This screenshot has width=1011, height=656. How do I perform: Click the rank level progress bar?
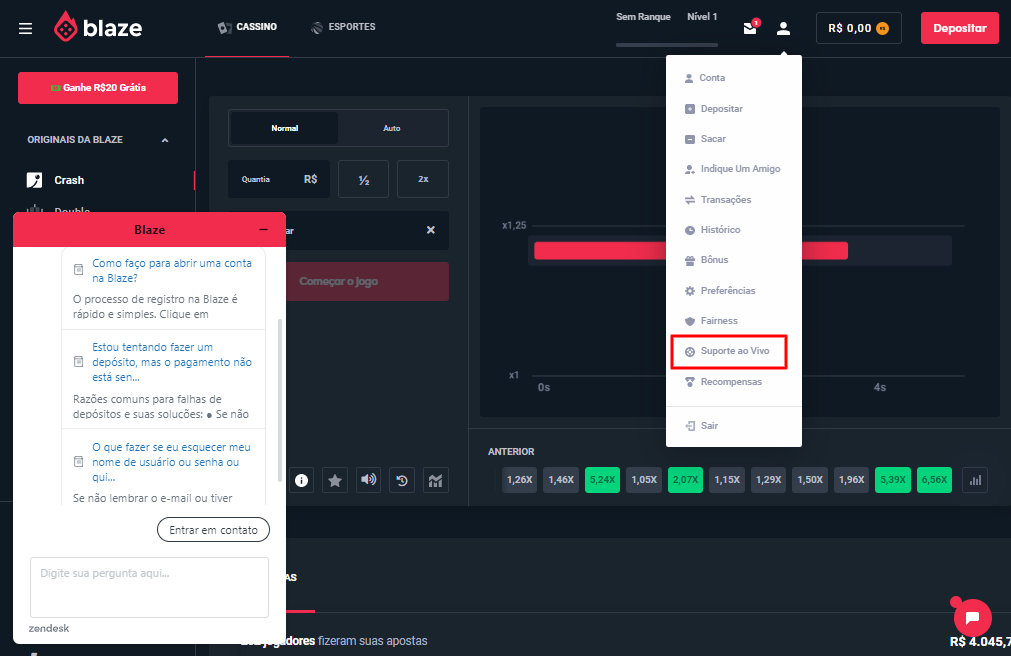(667, 45)
